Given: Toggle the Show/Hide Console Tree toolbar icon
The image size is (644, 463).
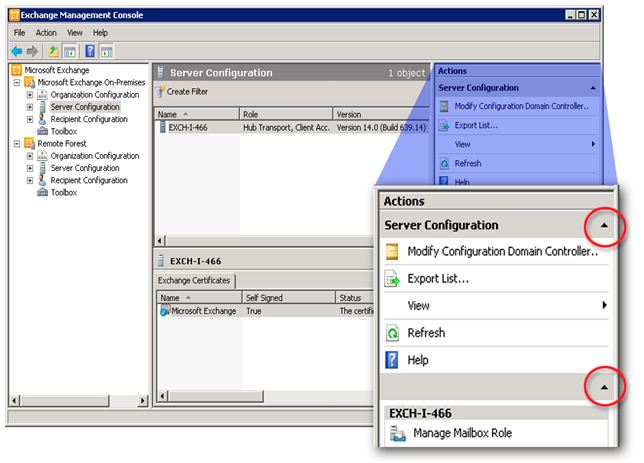Looking at the screenshot, I should [70, 52].
